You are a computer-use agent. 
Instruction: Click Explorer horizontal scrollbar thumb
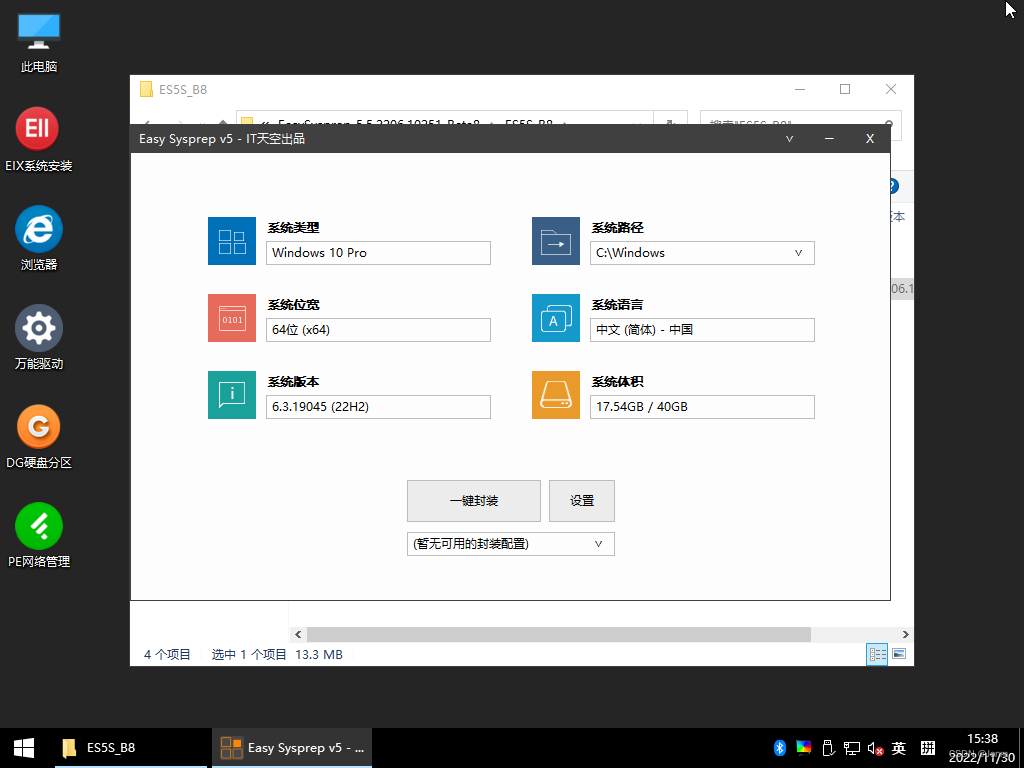[558, 634]
